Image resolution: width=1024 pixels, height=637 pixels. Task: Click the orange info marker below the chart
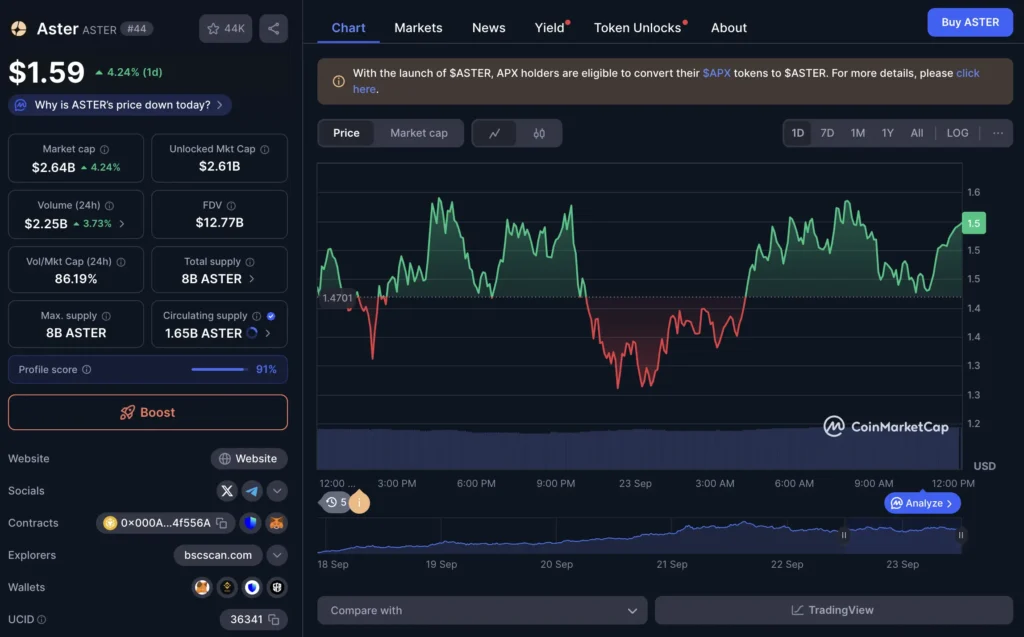(359, 502)
